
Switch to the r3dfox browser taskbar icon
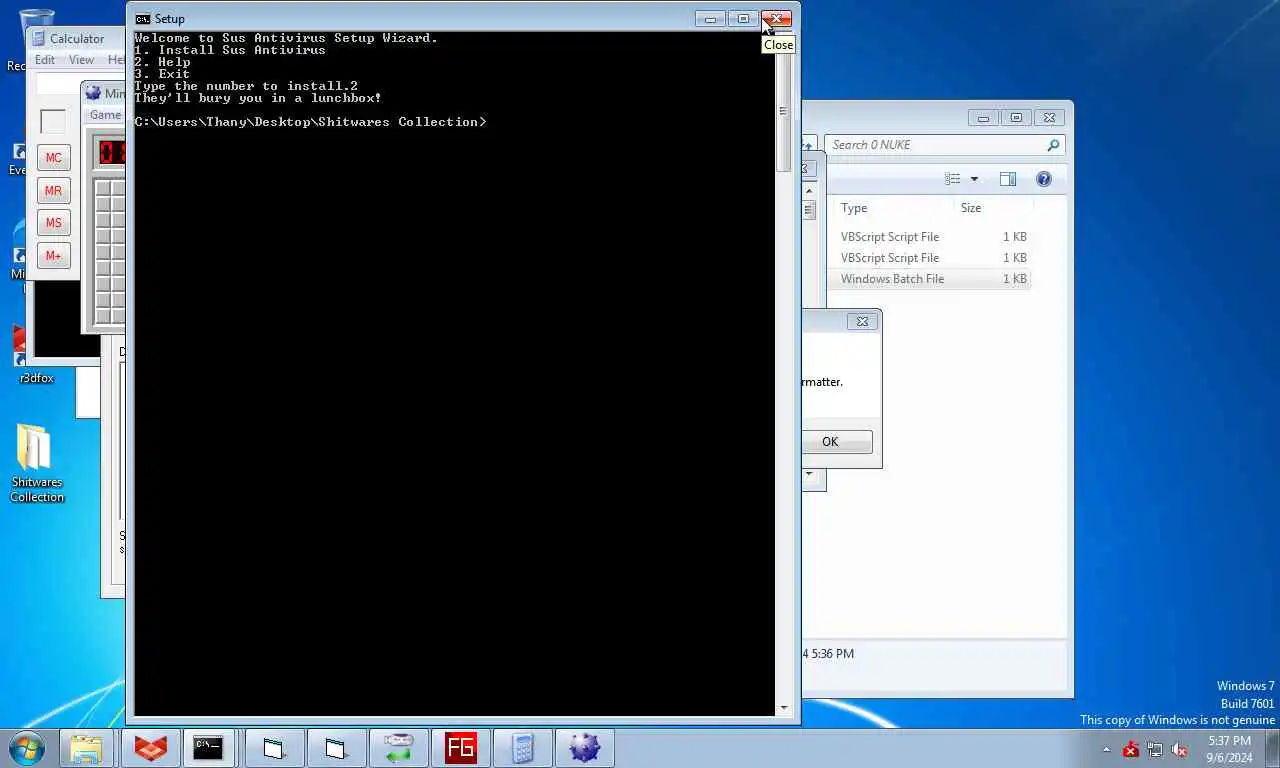pyautogui.click(x=150, y=748)
